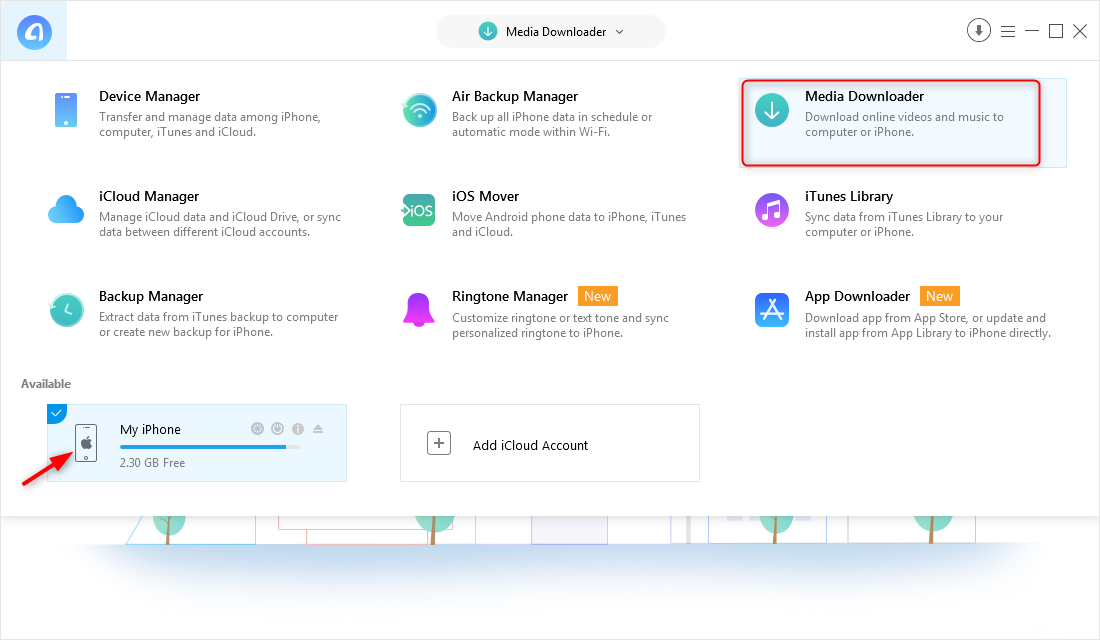Click "Manage iCloud data and iCloud Drive" description
Viewport: 1100px width, 640px height.
(x=220, y=225)
